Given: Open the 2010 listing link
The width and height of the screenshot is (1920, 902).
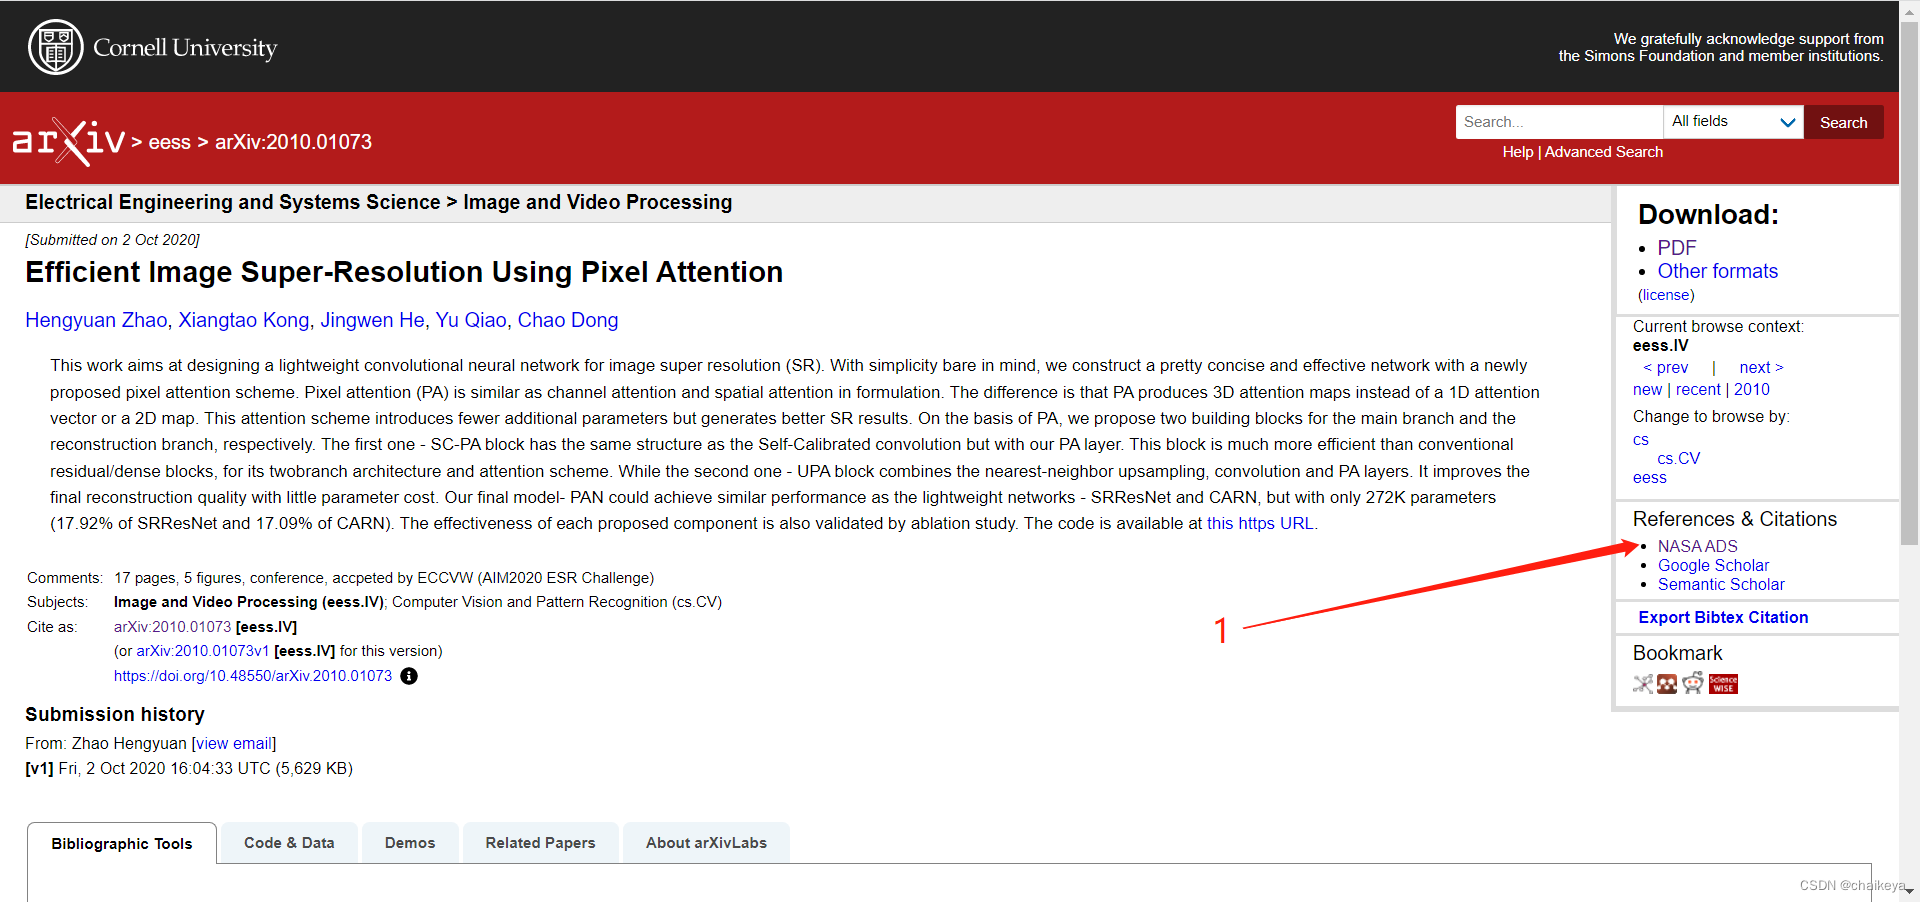Looking at the screenshot, I should pos(1752,390).
